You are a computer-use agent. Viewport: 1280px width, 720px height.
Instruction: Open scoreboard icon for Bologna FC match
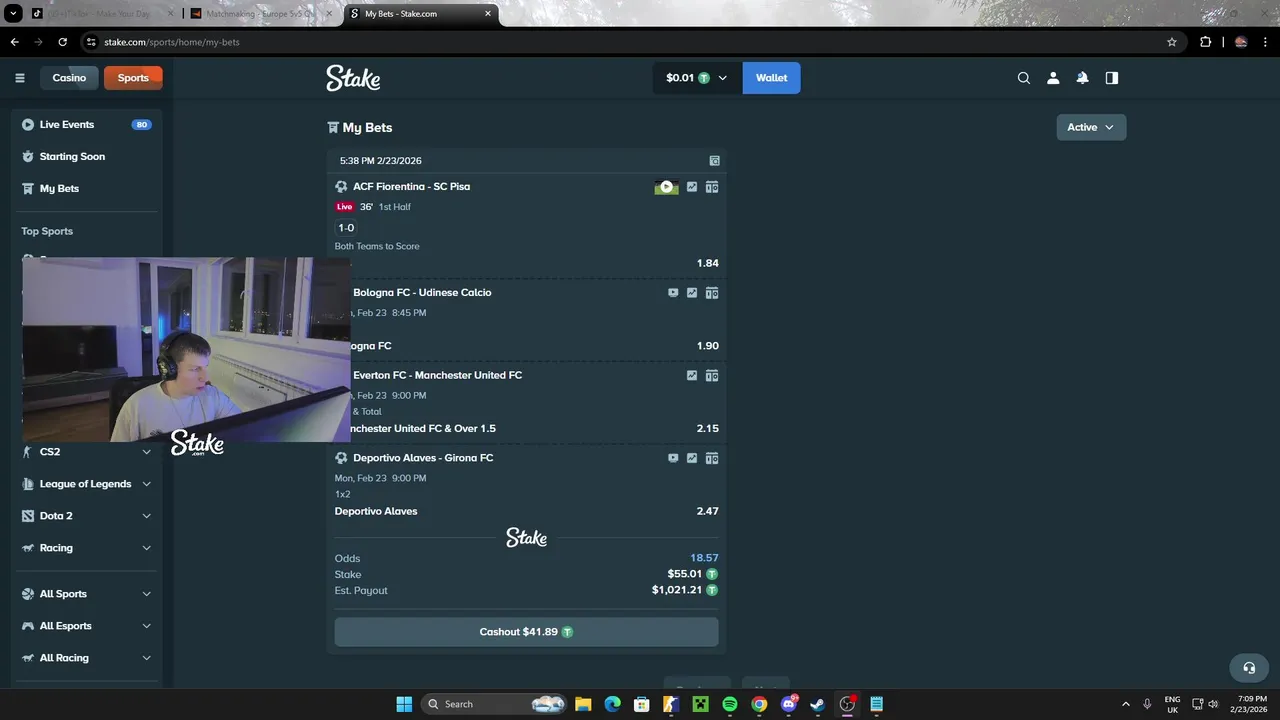tap(712, 293)
